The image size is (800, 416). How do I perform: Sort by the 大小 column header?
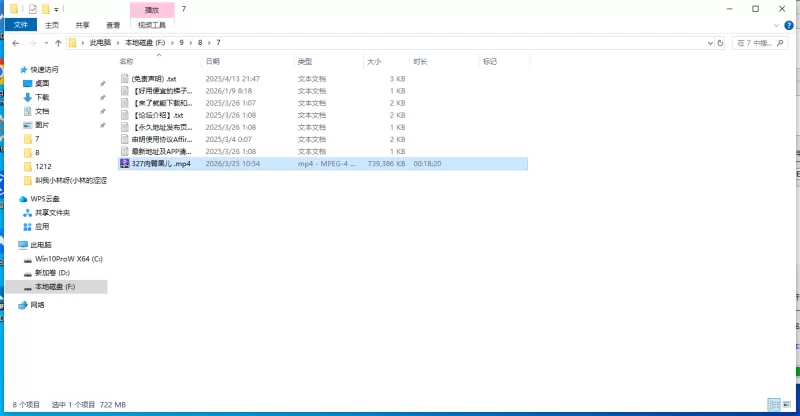pos(374,61)
